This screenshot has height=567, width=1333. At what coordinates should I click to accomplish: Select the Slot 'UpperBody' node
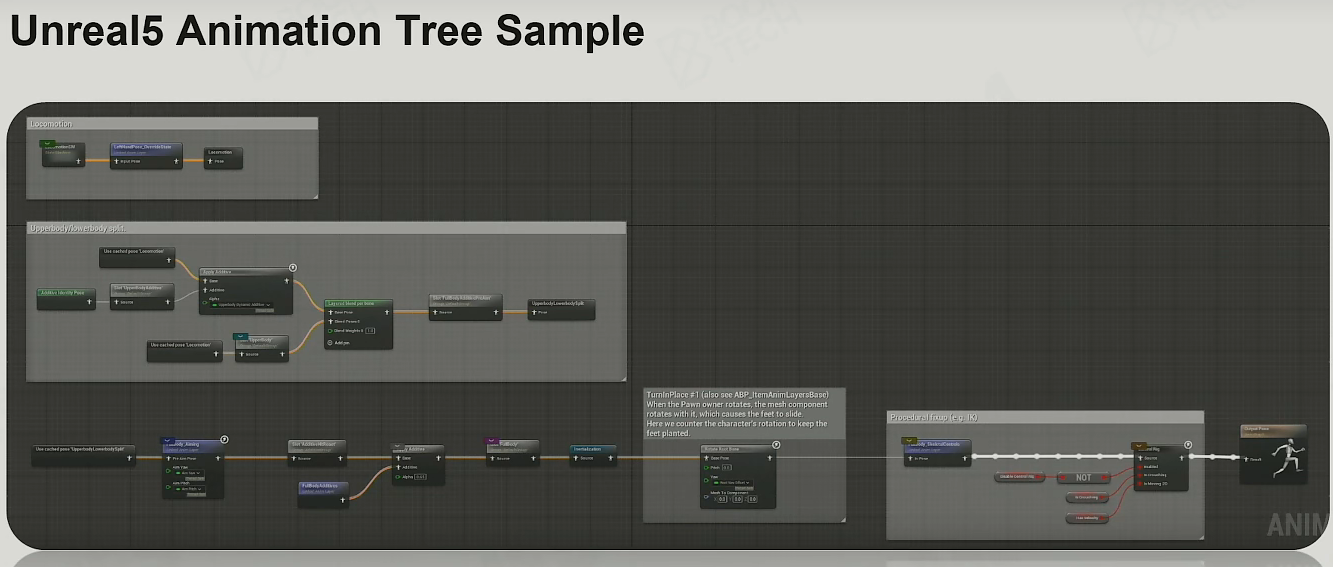pos(261,348)
